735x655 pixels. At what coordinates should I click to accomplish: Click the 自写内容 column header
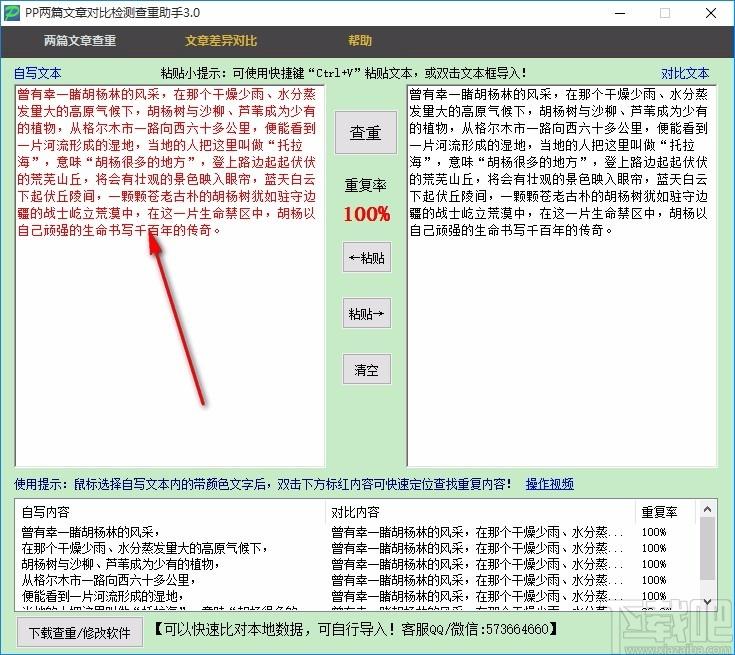[171, 512]
